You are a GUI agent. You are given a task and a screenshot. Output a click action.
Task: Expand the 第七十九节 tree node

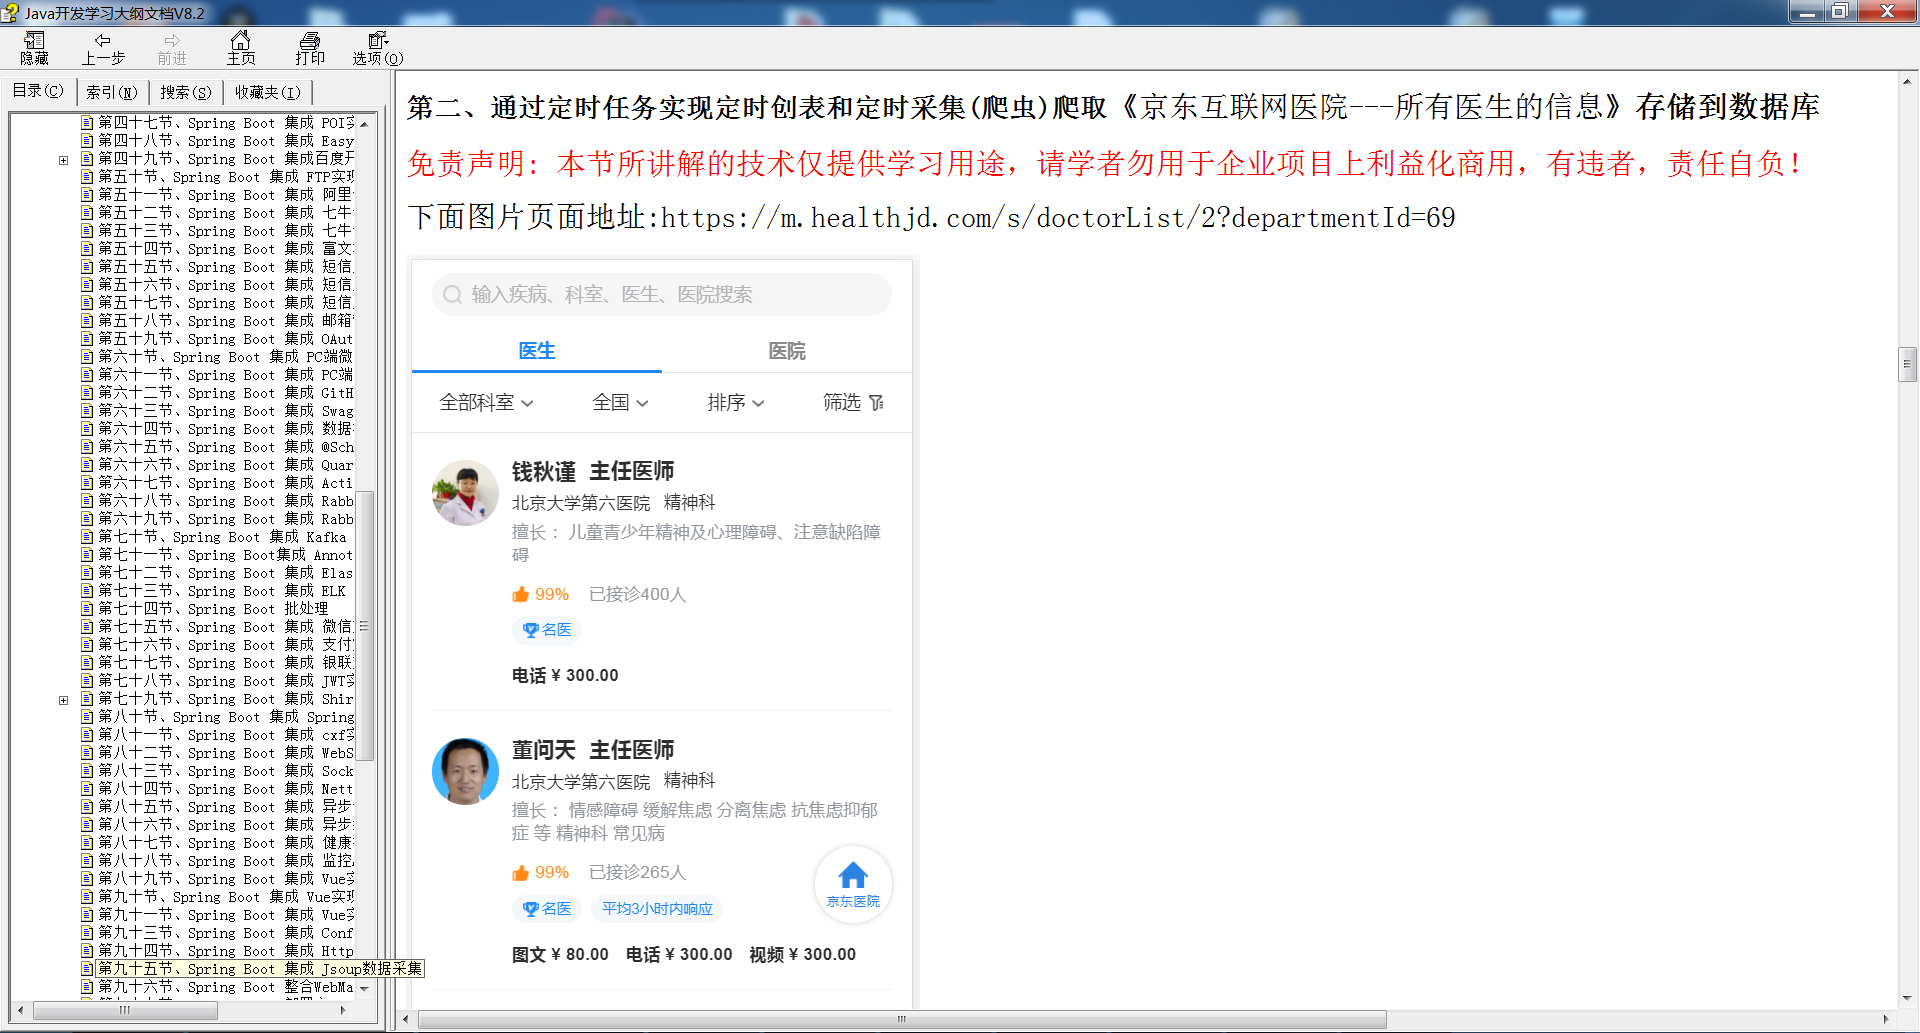(x=63, y=699)
